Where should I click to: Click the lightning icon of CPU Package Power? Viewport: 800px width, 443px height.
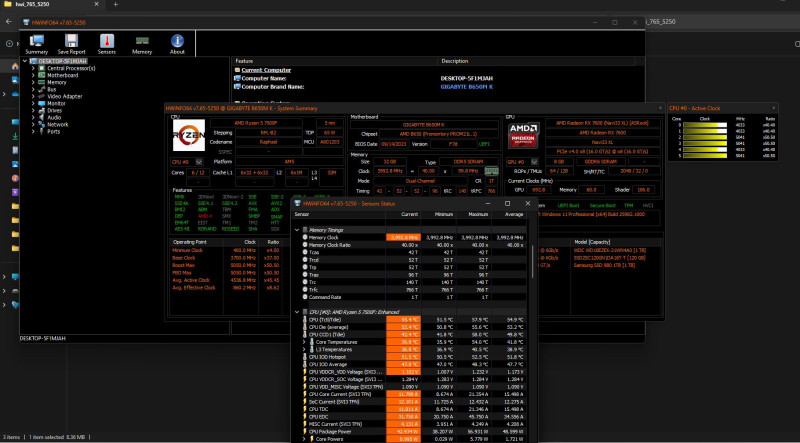pyautogui.click(x=305, y=431)
